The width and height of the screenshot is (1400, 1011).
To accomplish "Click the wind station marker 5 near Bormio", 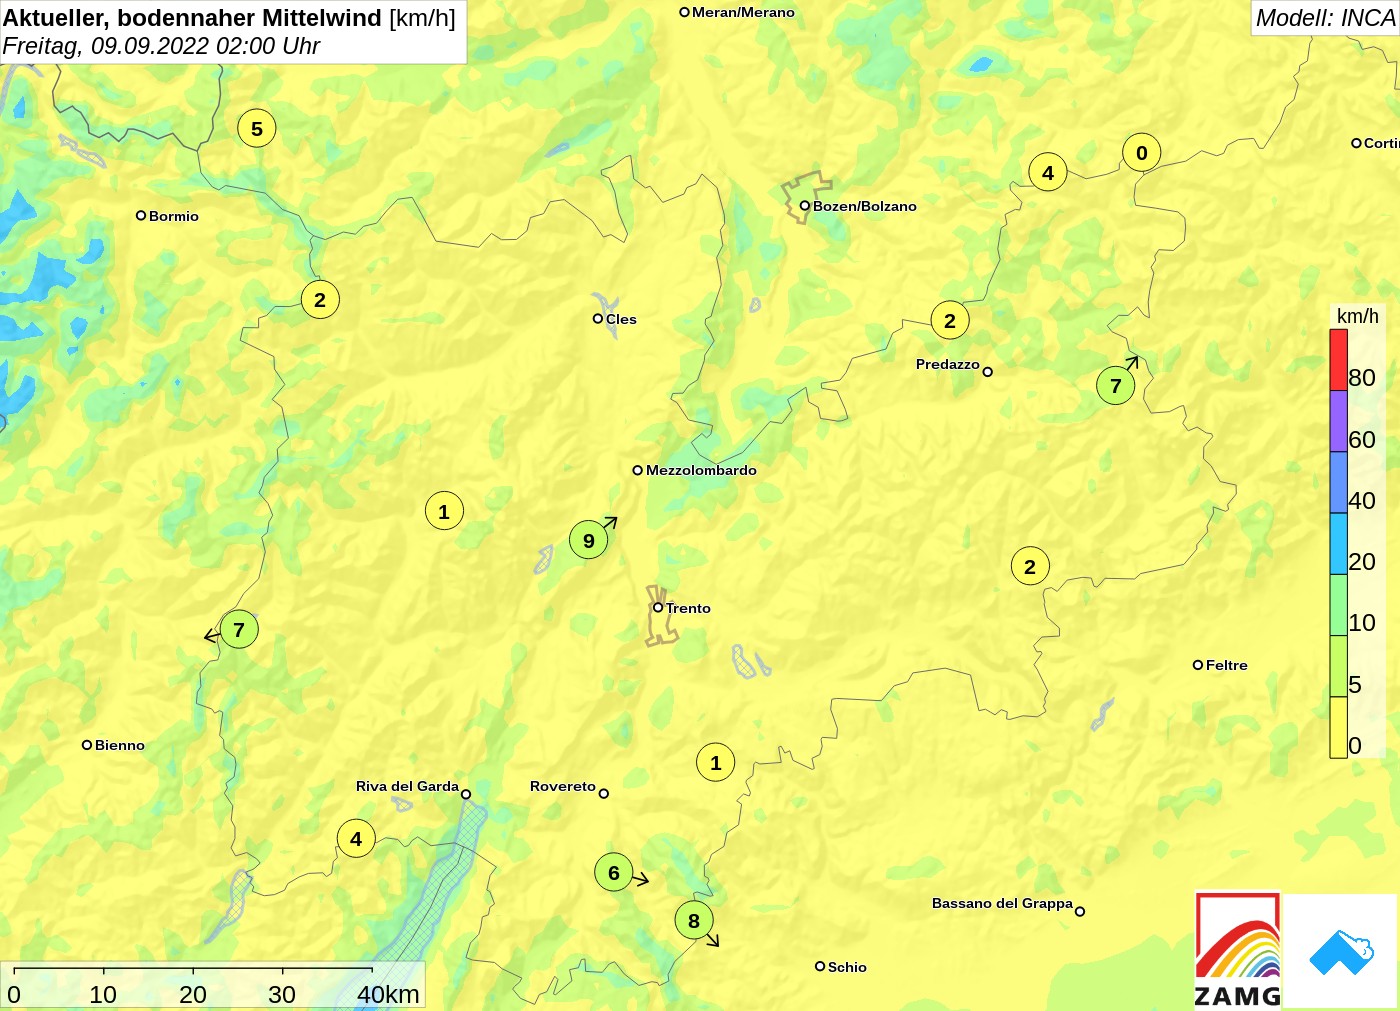I will 257,129.
